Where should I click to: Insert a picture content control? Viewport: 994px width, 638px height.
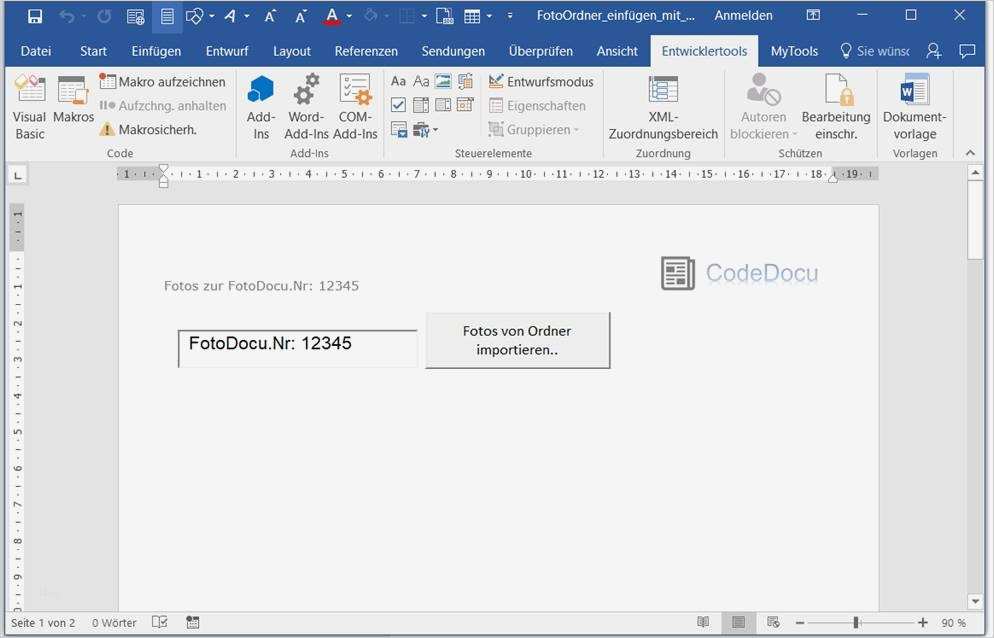(443, 81)
